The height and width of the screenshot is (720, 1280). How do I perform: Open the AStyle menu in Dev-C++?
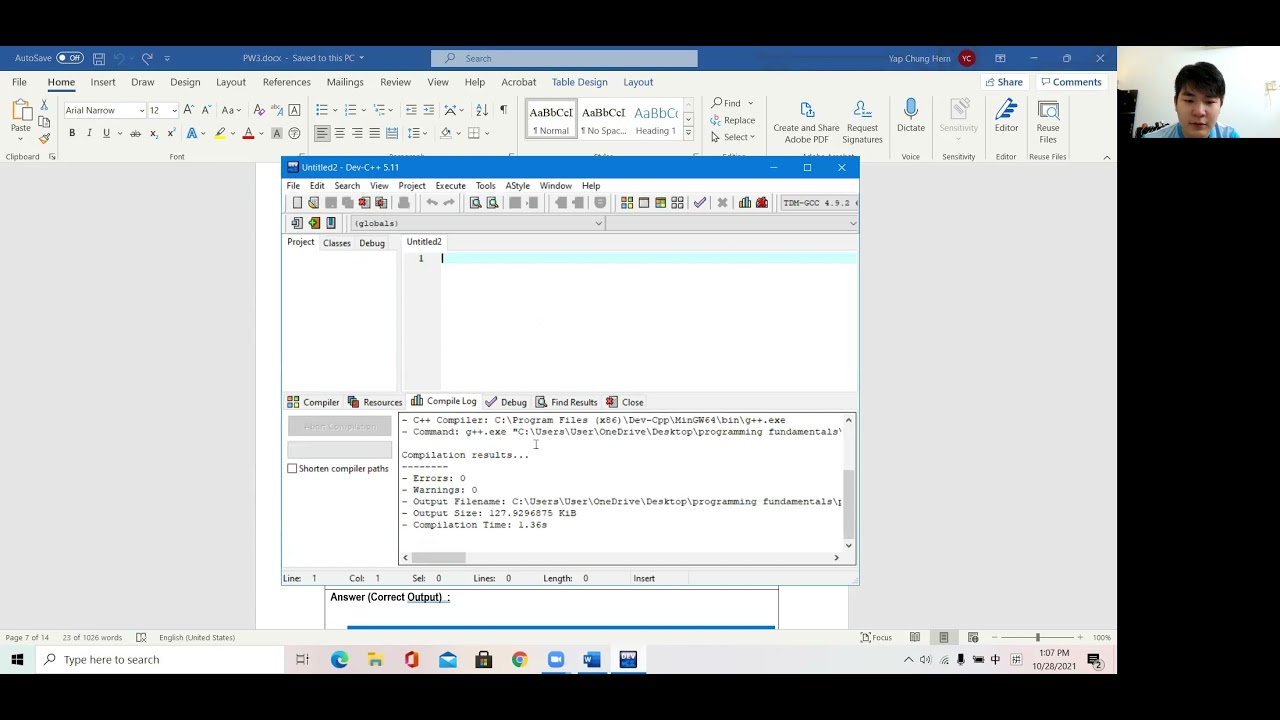517,186
